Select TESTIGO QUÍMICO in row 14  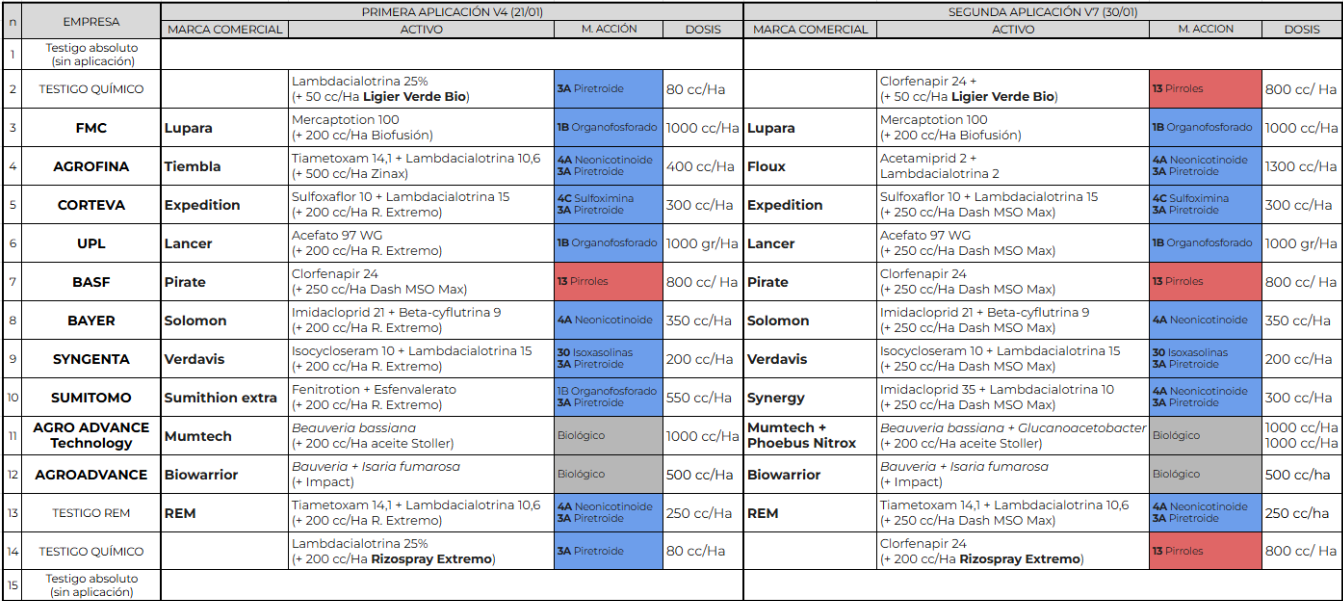(x=91, y=551)
